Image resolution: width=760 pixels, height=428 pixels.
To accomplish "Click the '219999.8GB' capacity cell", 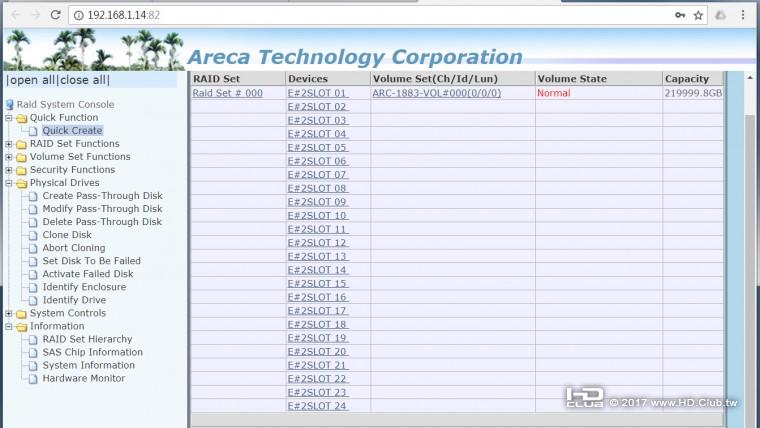I will [x=693, y=93].
